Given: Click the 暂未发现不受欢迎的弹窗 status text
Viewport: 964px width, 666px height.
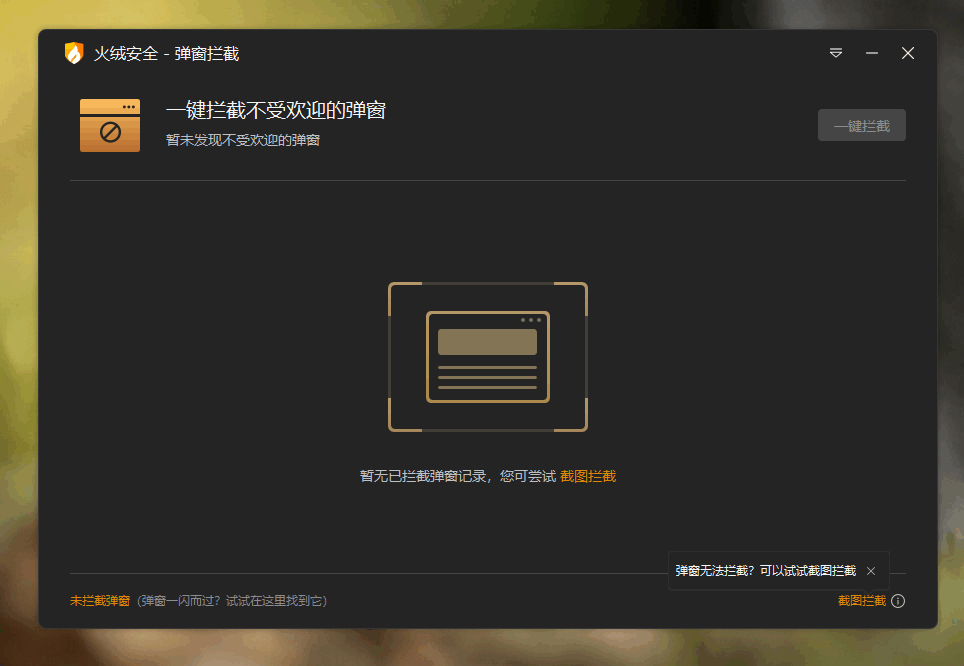Looking at the screenshot, I should pos(242,140).
